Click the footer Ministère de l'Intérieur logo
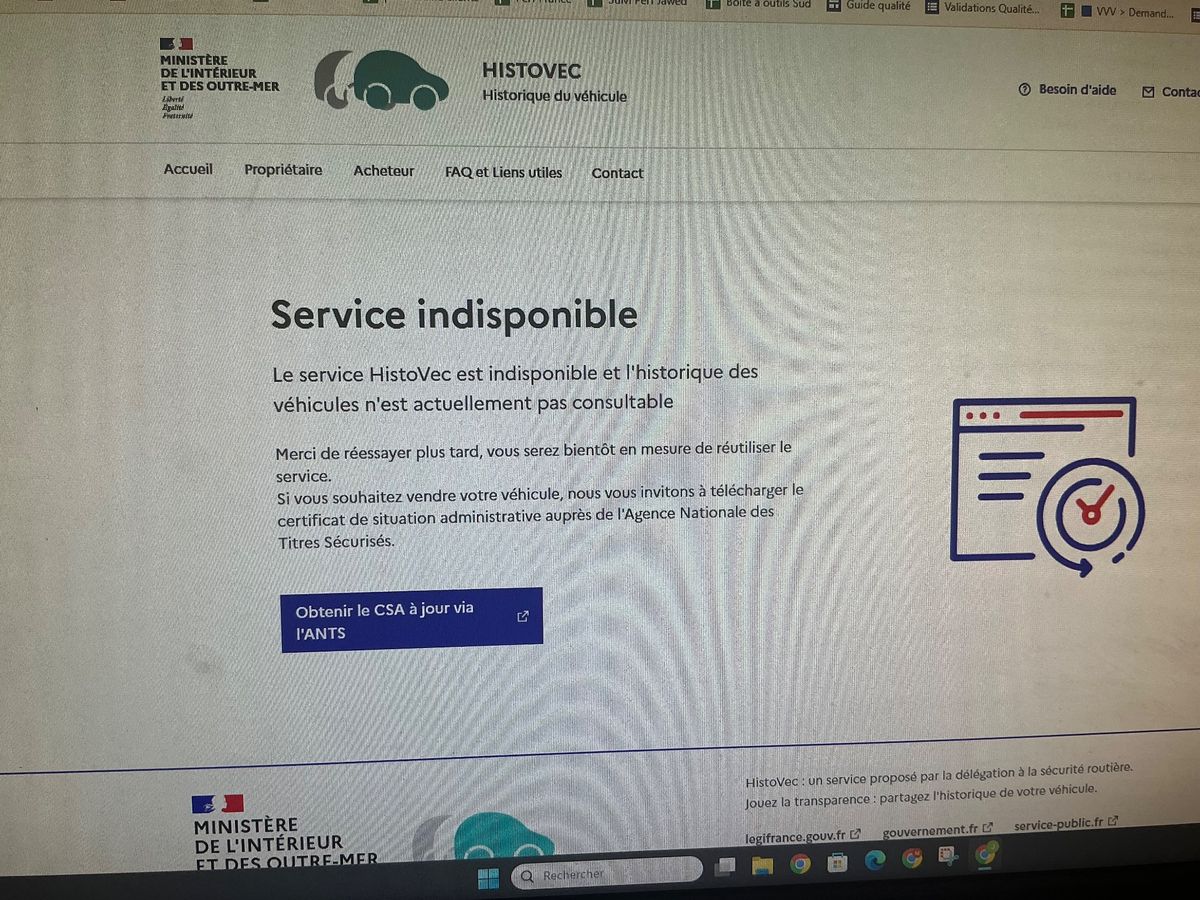1200x900 pixels. [x=285, y=830]
